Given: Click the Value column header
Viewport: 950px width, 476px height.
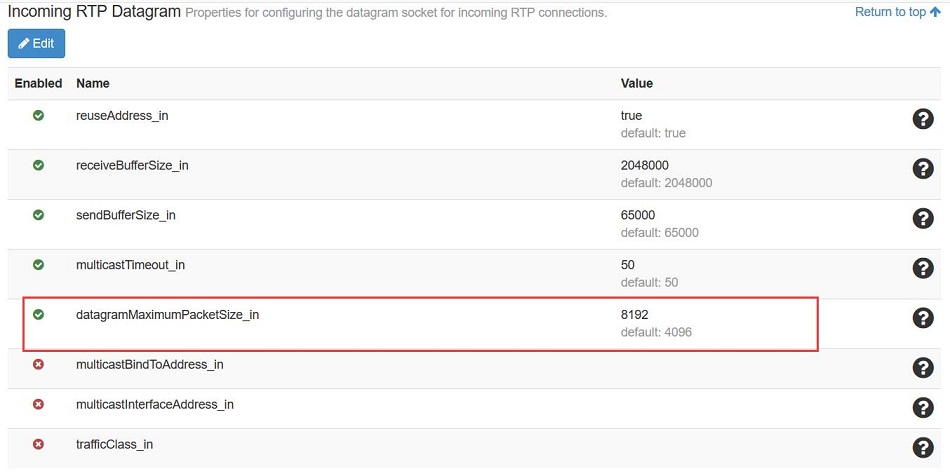Looking at the screenshot, I should tap(637, 84).
